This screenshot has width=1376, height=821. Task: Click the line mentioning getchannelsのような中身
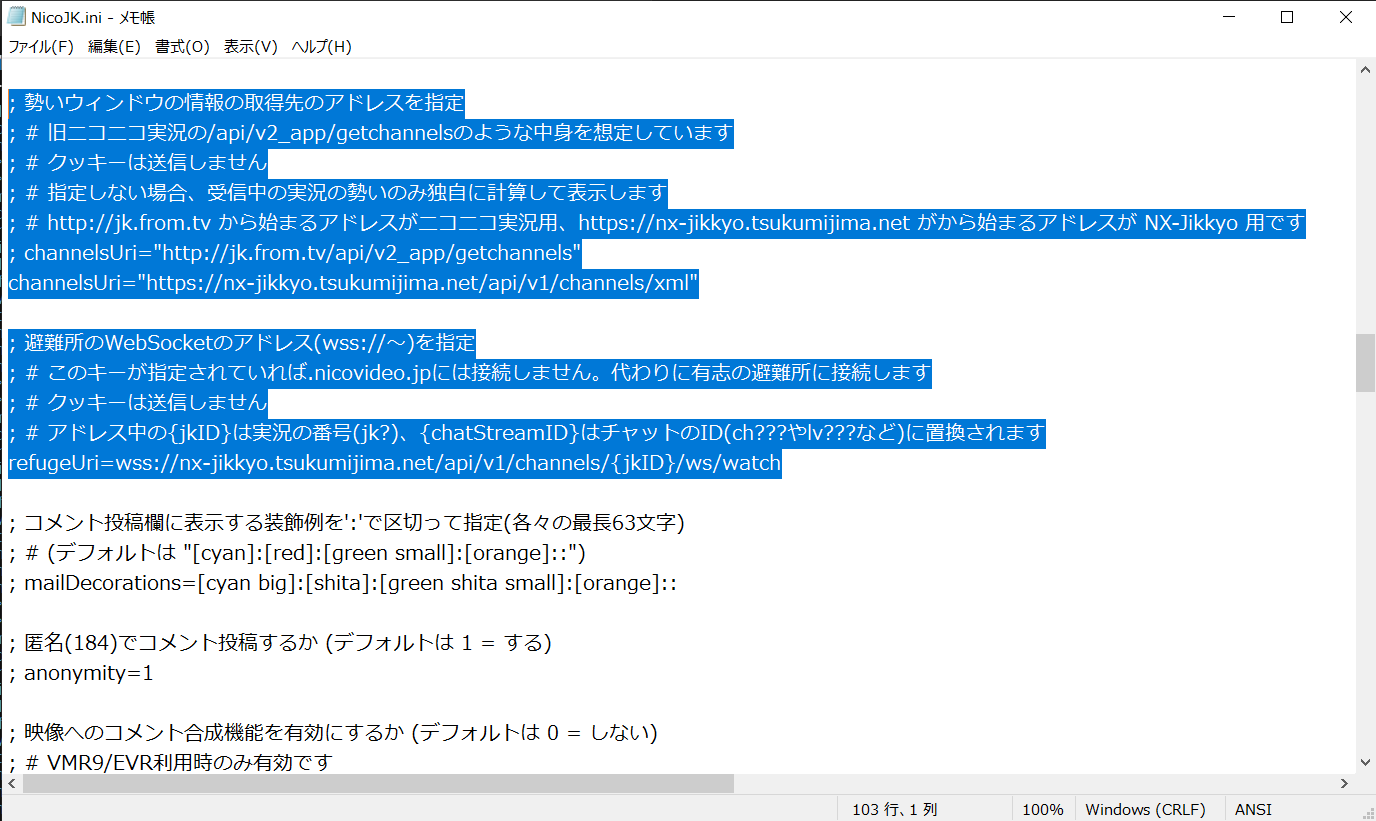tap(371, 132)
